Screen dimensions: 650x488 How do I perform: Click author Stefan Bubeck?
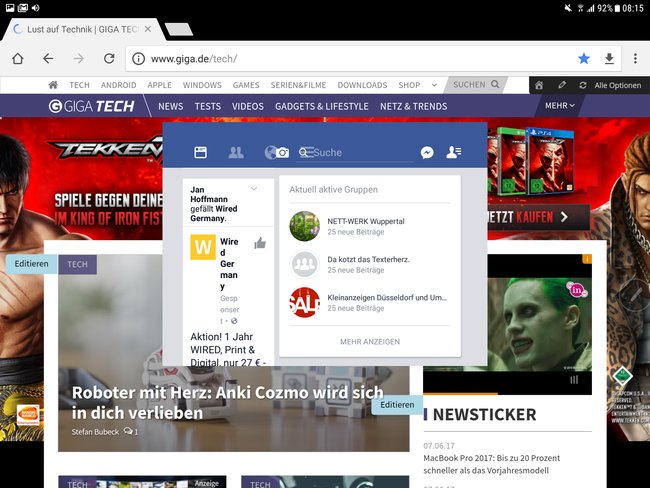[95, 432]
